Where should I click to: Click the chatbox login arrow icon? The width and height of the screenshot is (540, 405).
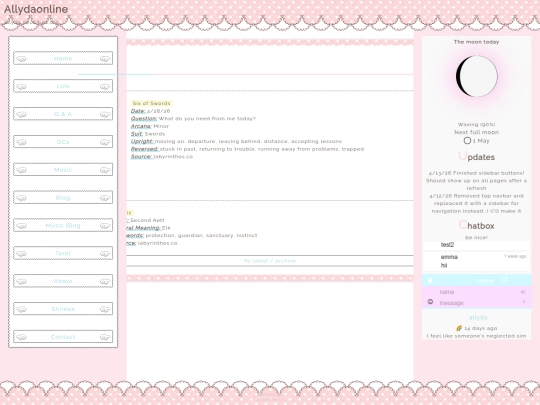(x=523, y=292)
